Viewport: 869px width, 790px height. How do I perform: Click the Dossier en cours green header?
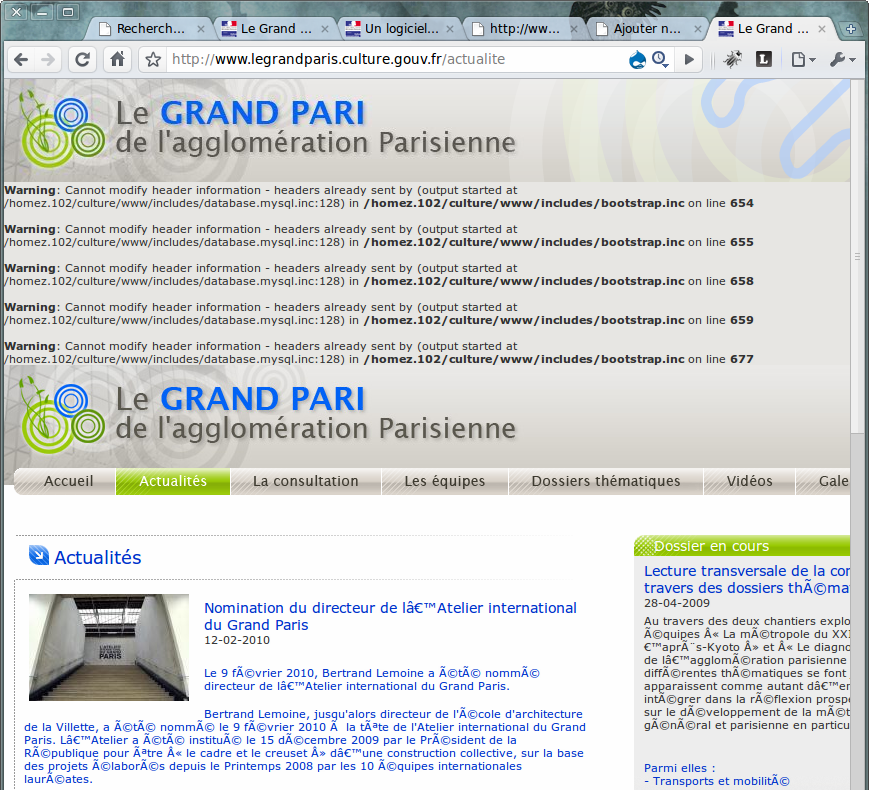742,546
